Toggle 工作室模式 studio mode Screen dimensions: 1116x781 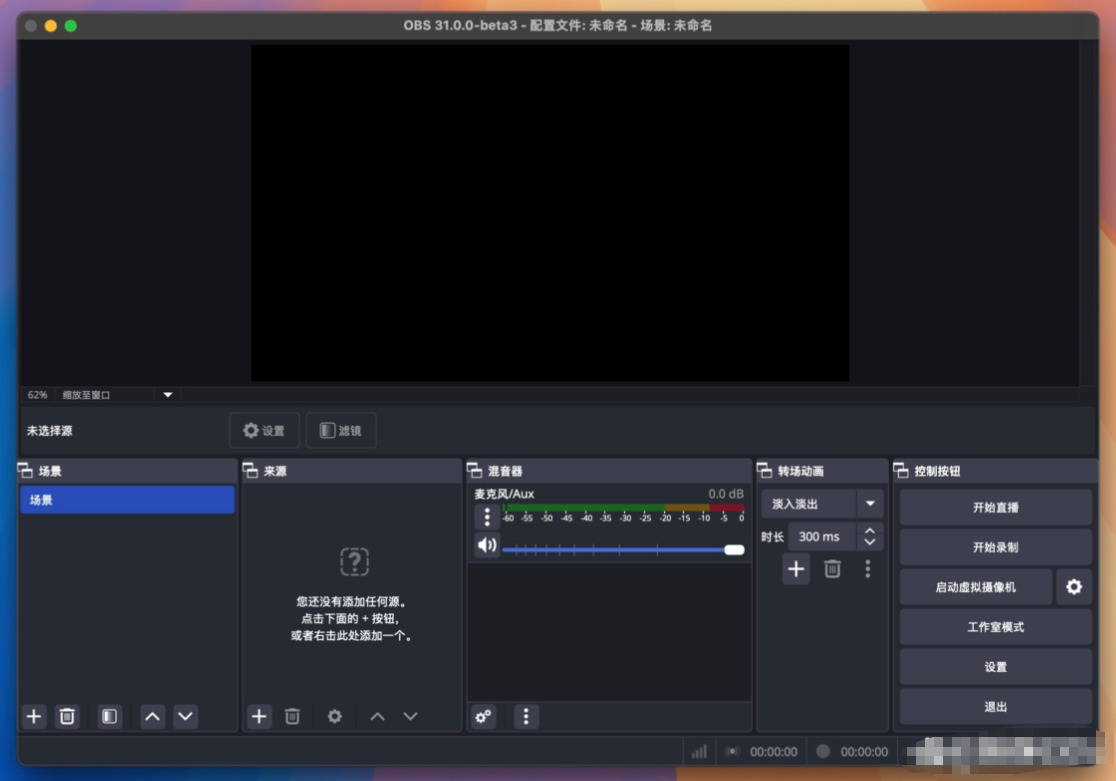[995, 627]
